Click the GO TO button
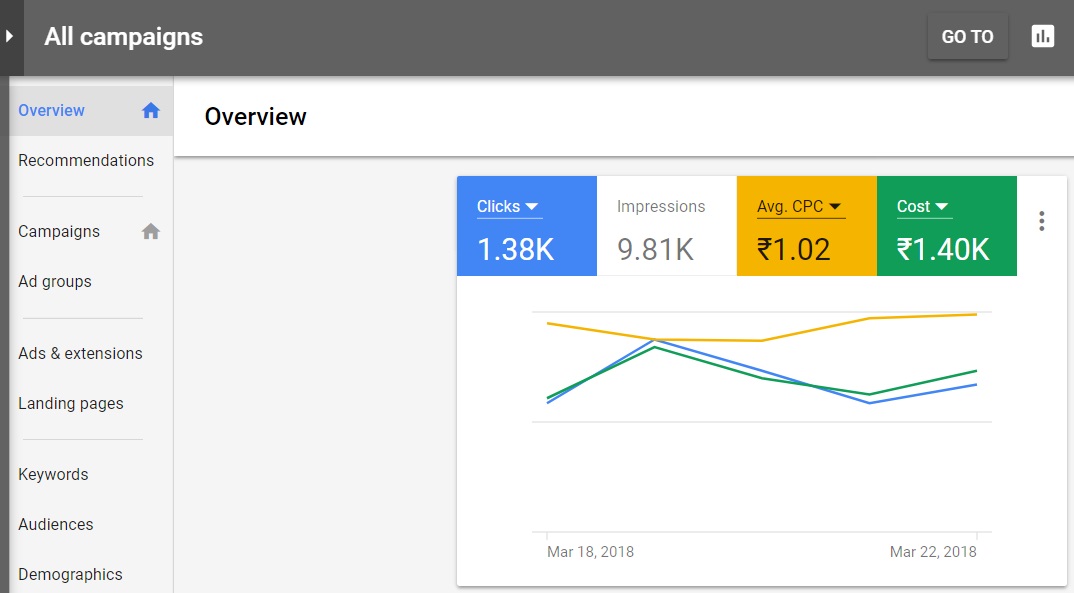1074x593 pixels. (966, 36)
